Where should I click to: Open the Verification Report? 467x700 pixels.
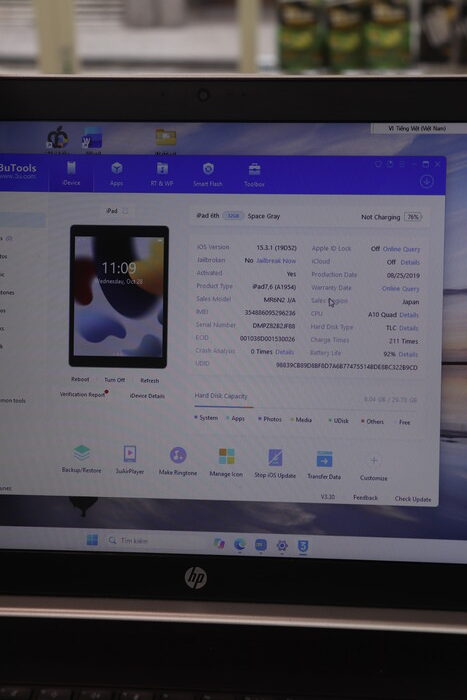[82, 395]
